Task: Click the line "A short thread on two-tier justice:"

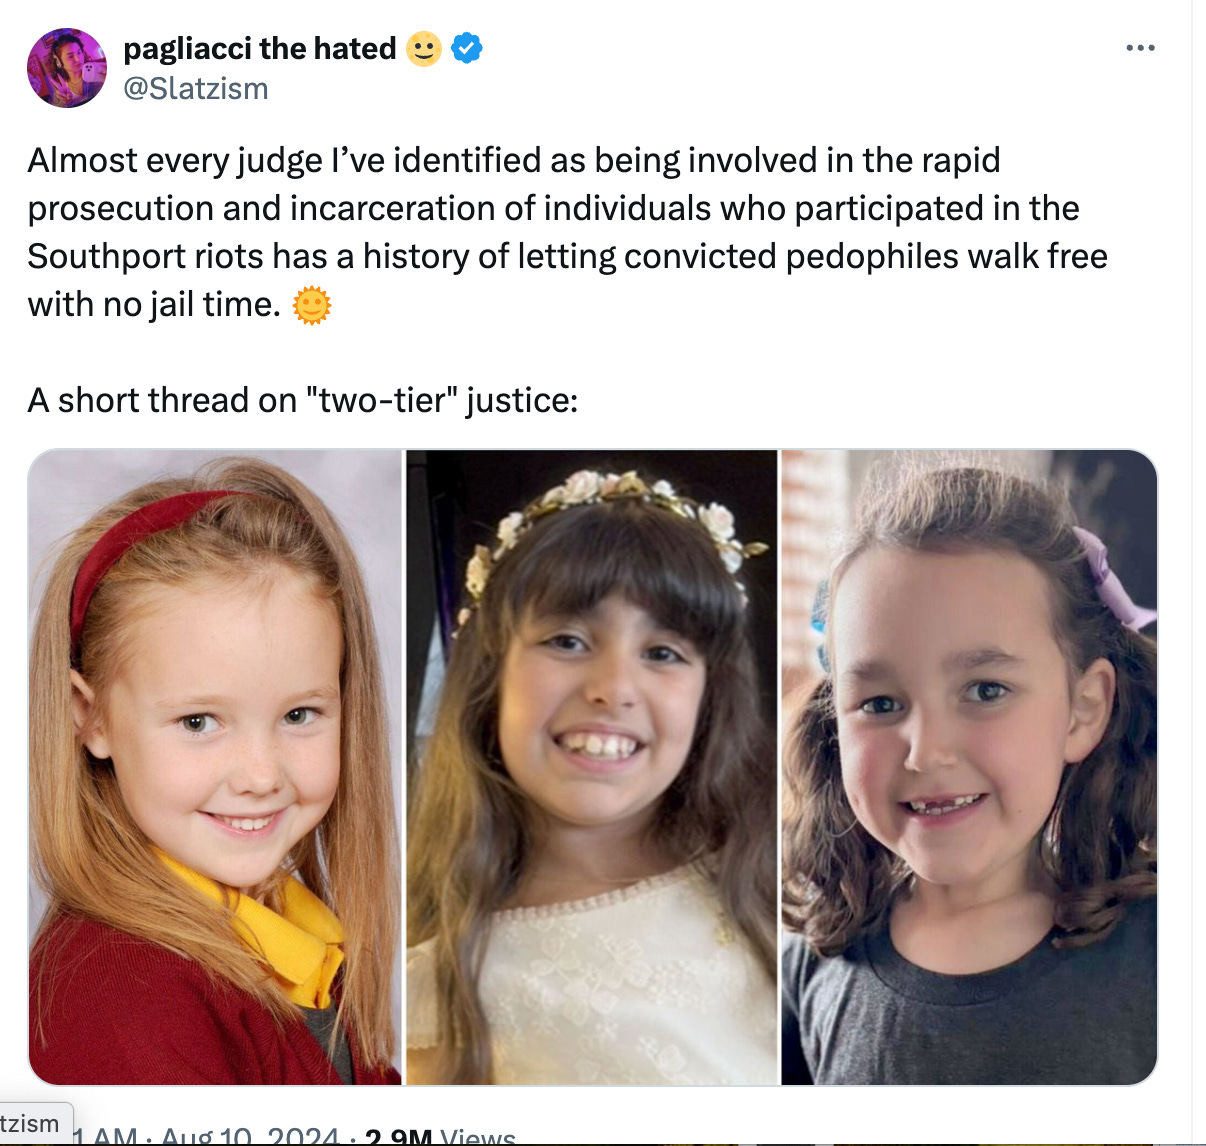Action: pos(302,401)
